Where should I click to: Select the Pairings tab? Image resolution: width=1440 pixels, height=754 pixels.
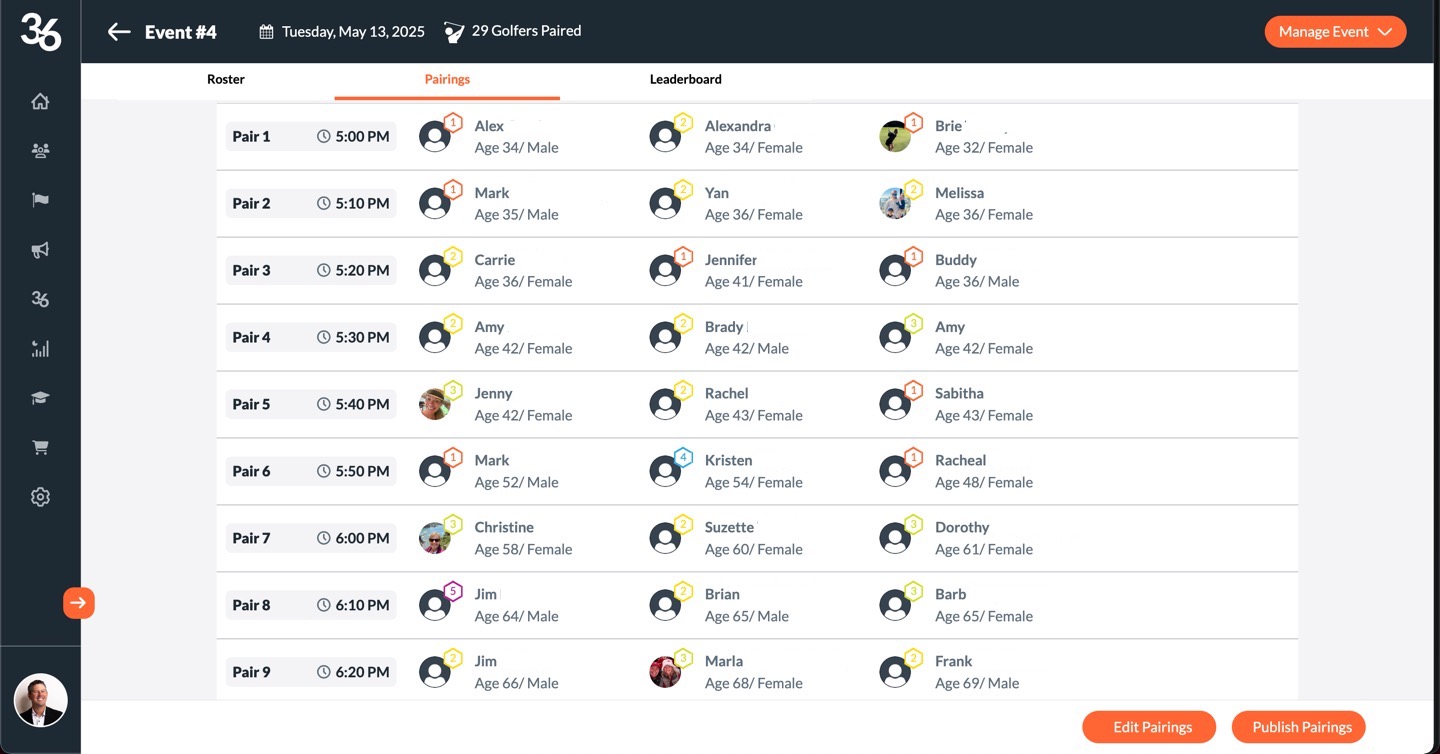tap(447, 79)
